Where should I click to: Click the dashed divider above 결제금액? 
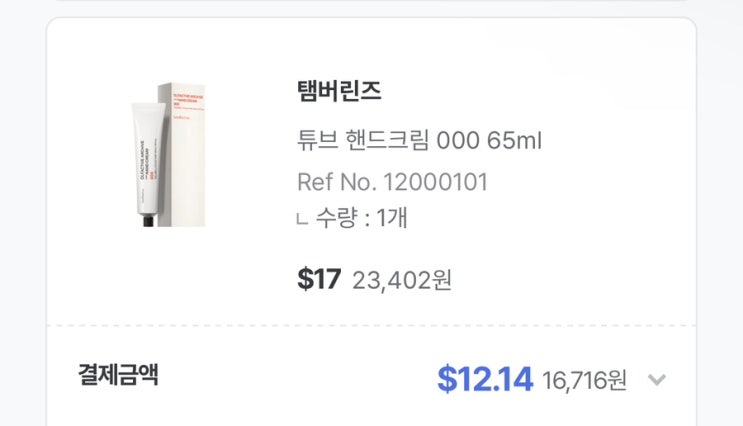371,325
